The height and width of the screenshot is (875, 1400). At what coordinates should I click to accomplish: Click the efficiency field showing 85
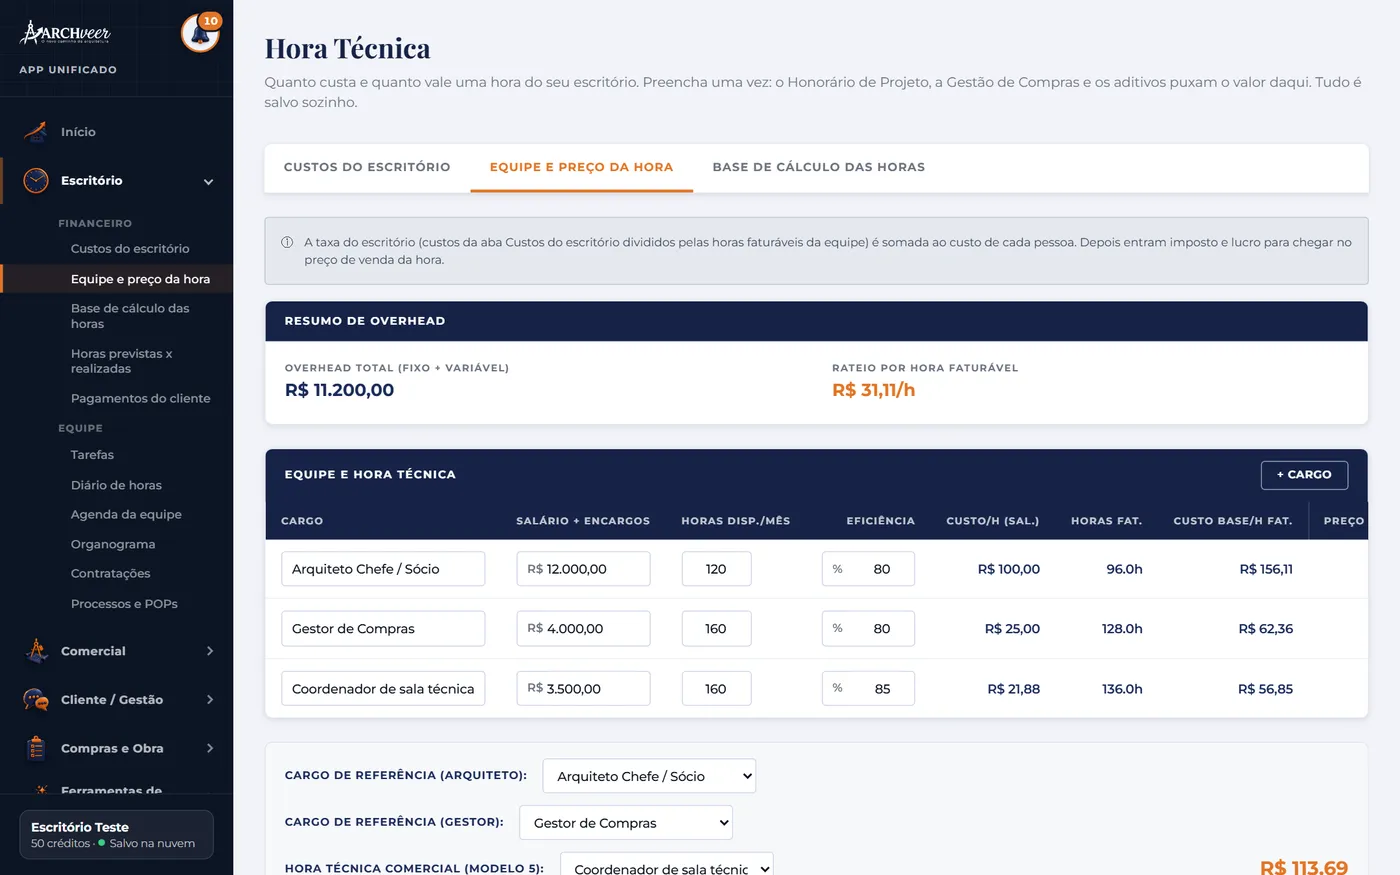click(x=868, y=689)
